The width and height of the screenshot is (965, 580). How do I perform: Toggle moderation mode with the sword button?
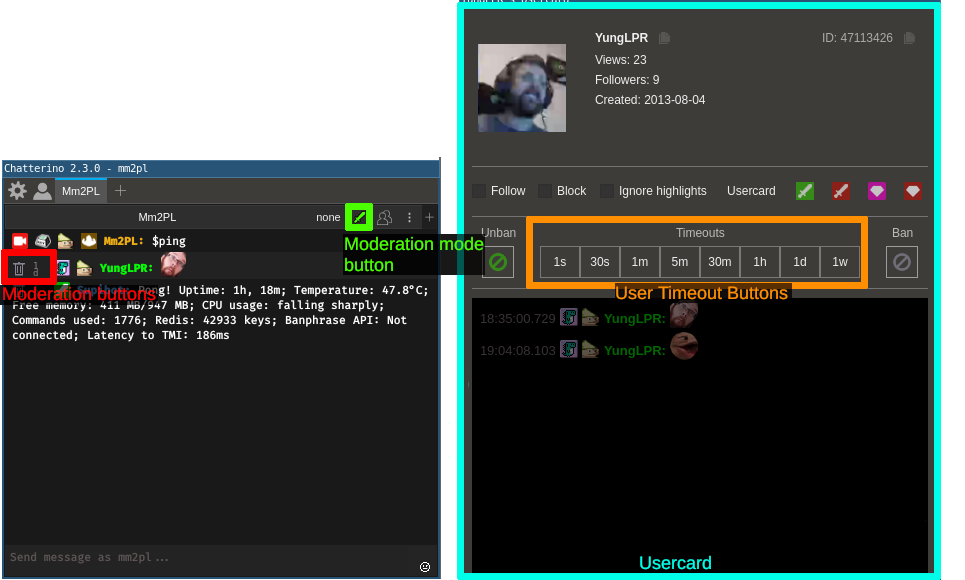pyautogui.click(x=359, y=217)
